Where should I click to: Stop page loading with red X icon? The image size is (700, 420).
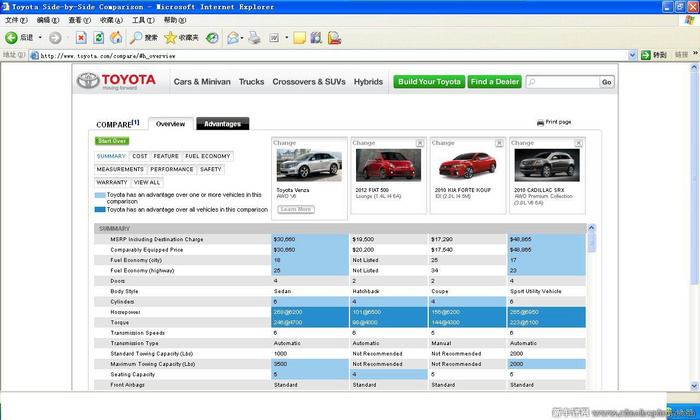tap(81, 38)
